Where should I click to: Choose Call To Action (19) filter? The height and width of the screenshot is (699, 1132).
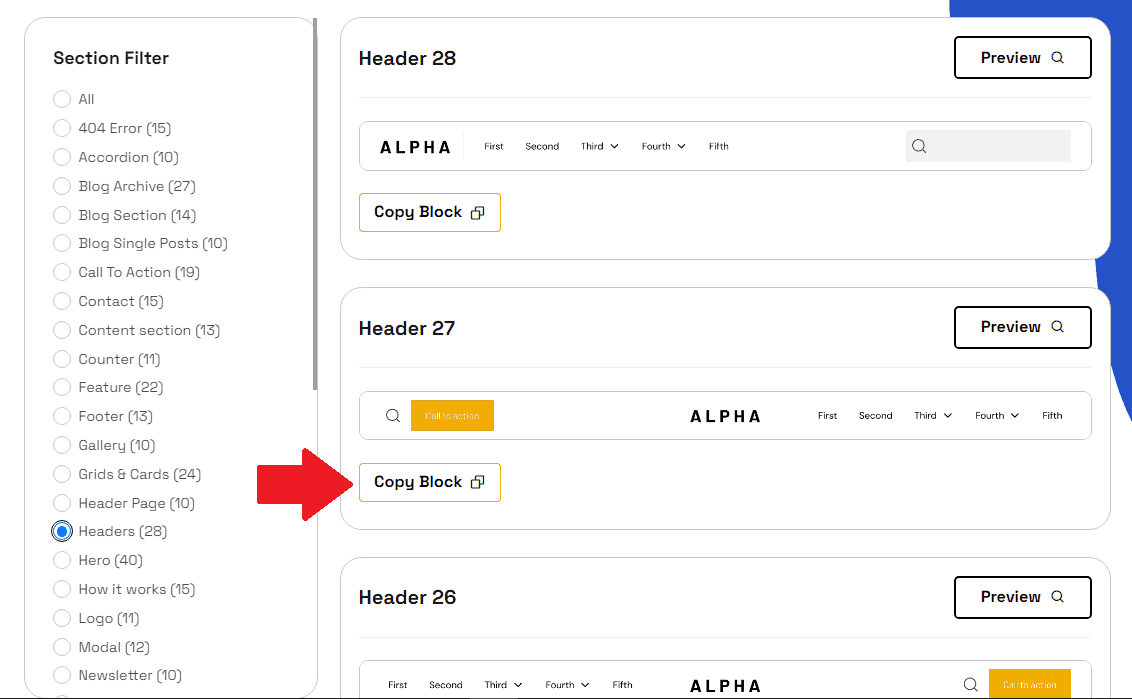[x=62, y=272]
